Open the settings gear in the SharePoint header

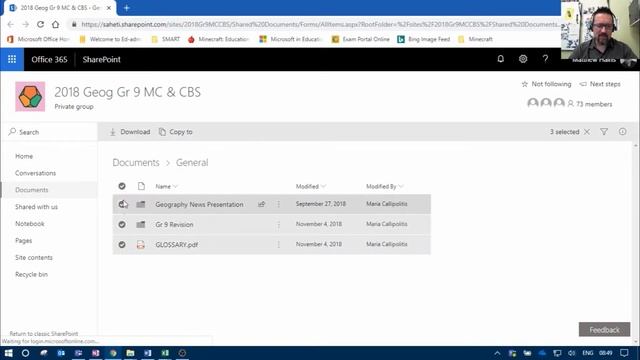click(x=523, y=59)
